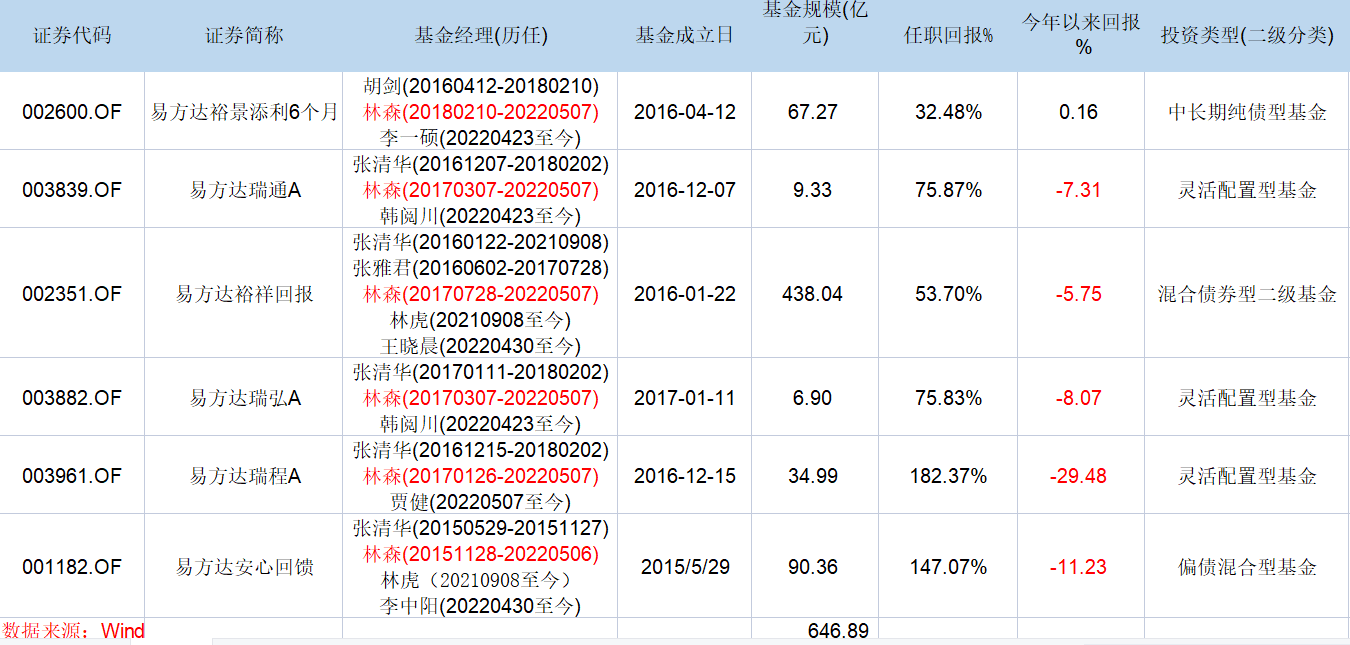The image size is (1350, 645).
Task: Select the fund size value 6.90
Action: (812, 398)
